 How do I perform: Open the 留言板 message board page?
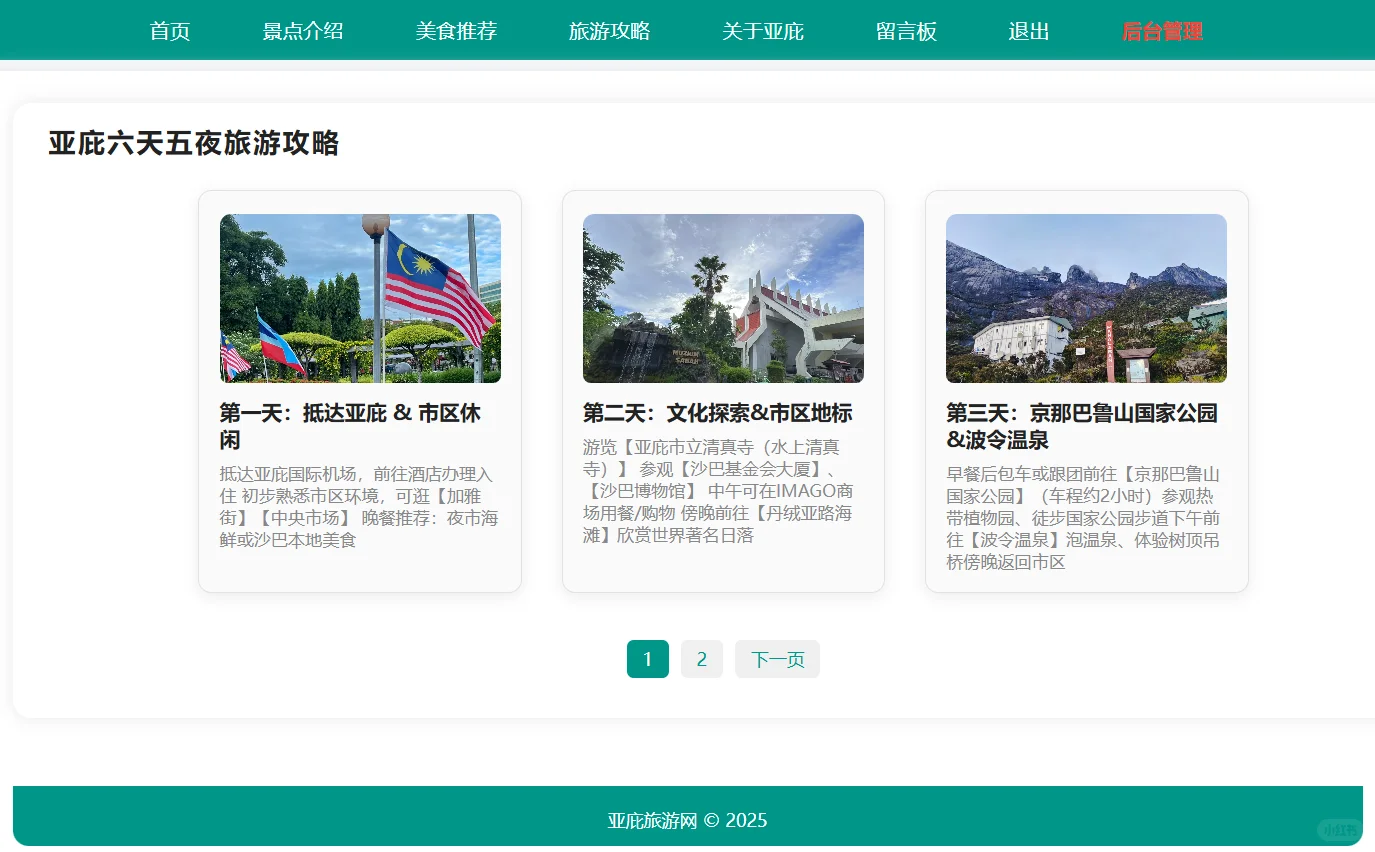point(906,31)
